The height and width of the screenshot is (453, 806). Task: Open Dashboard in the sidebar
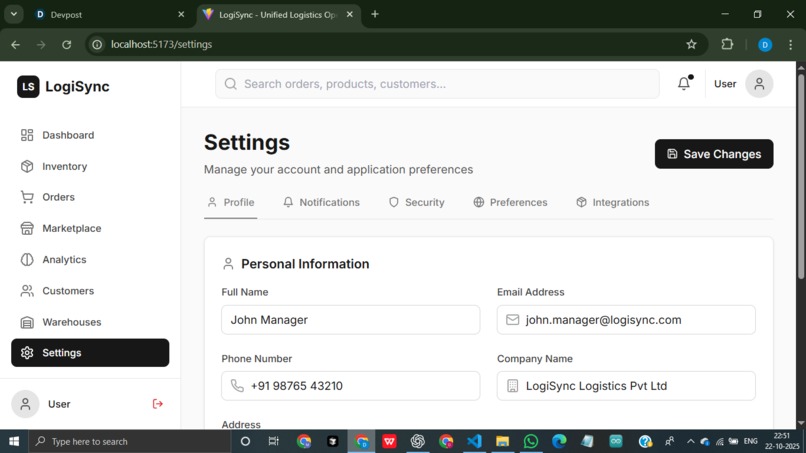(x=90, y=135)
